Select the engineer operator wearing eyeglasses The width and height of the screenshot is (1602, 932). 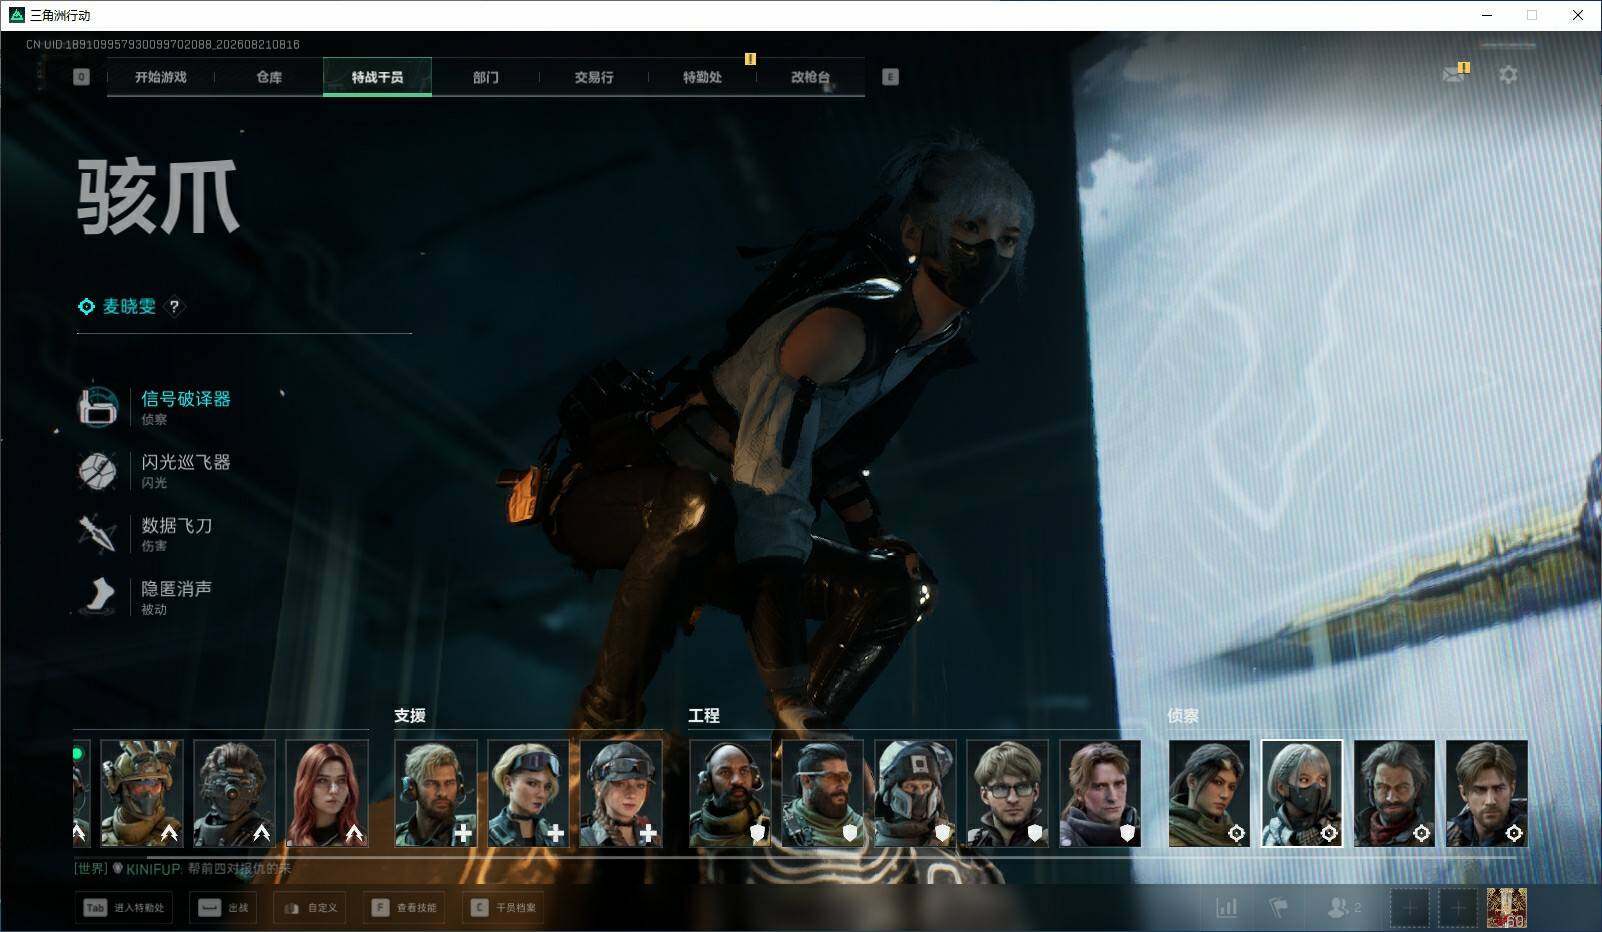[1008, 793]
